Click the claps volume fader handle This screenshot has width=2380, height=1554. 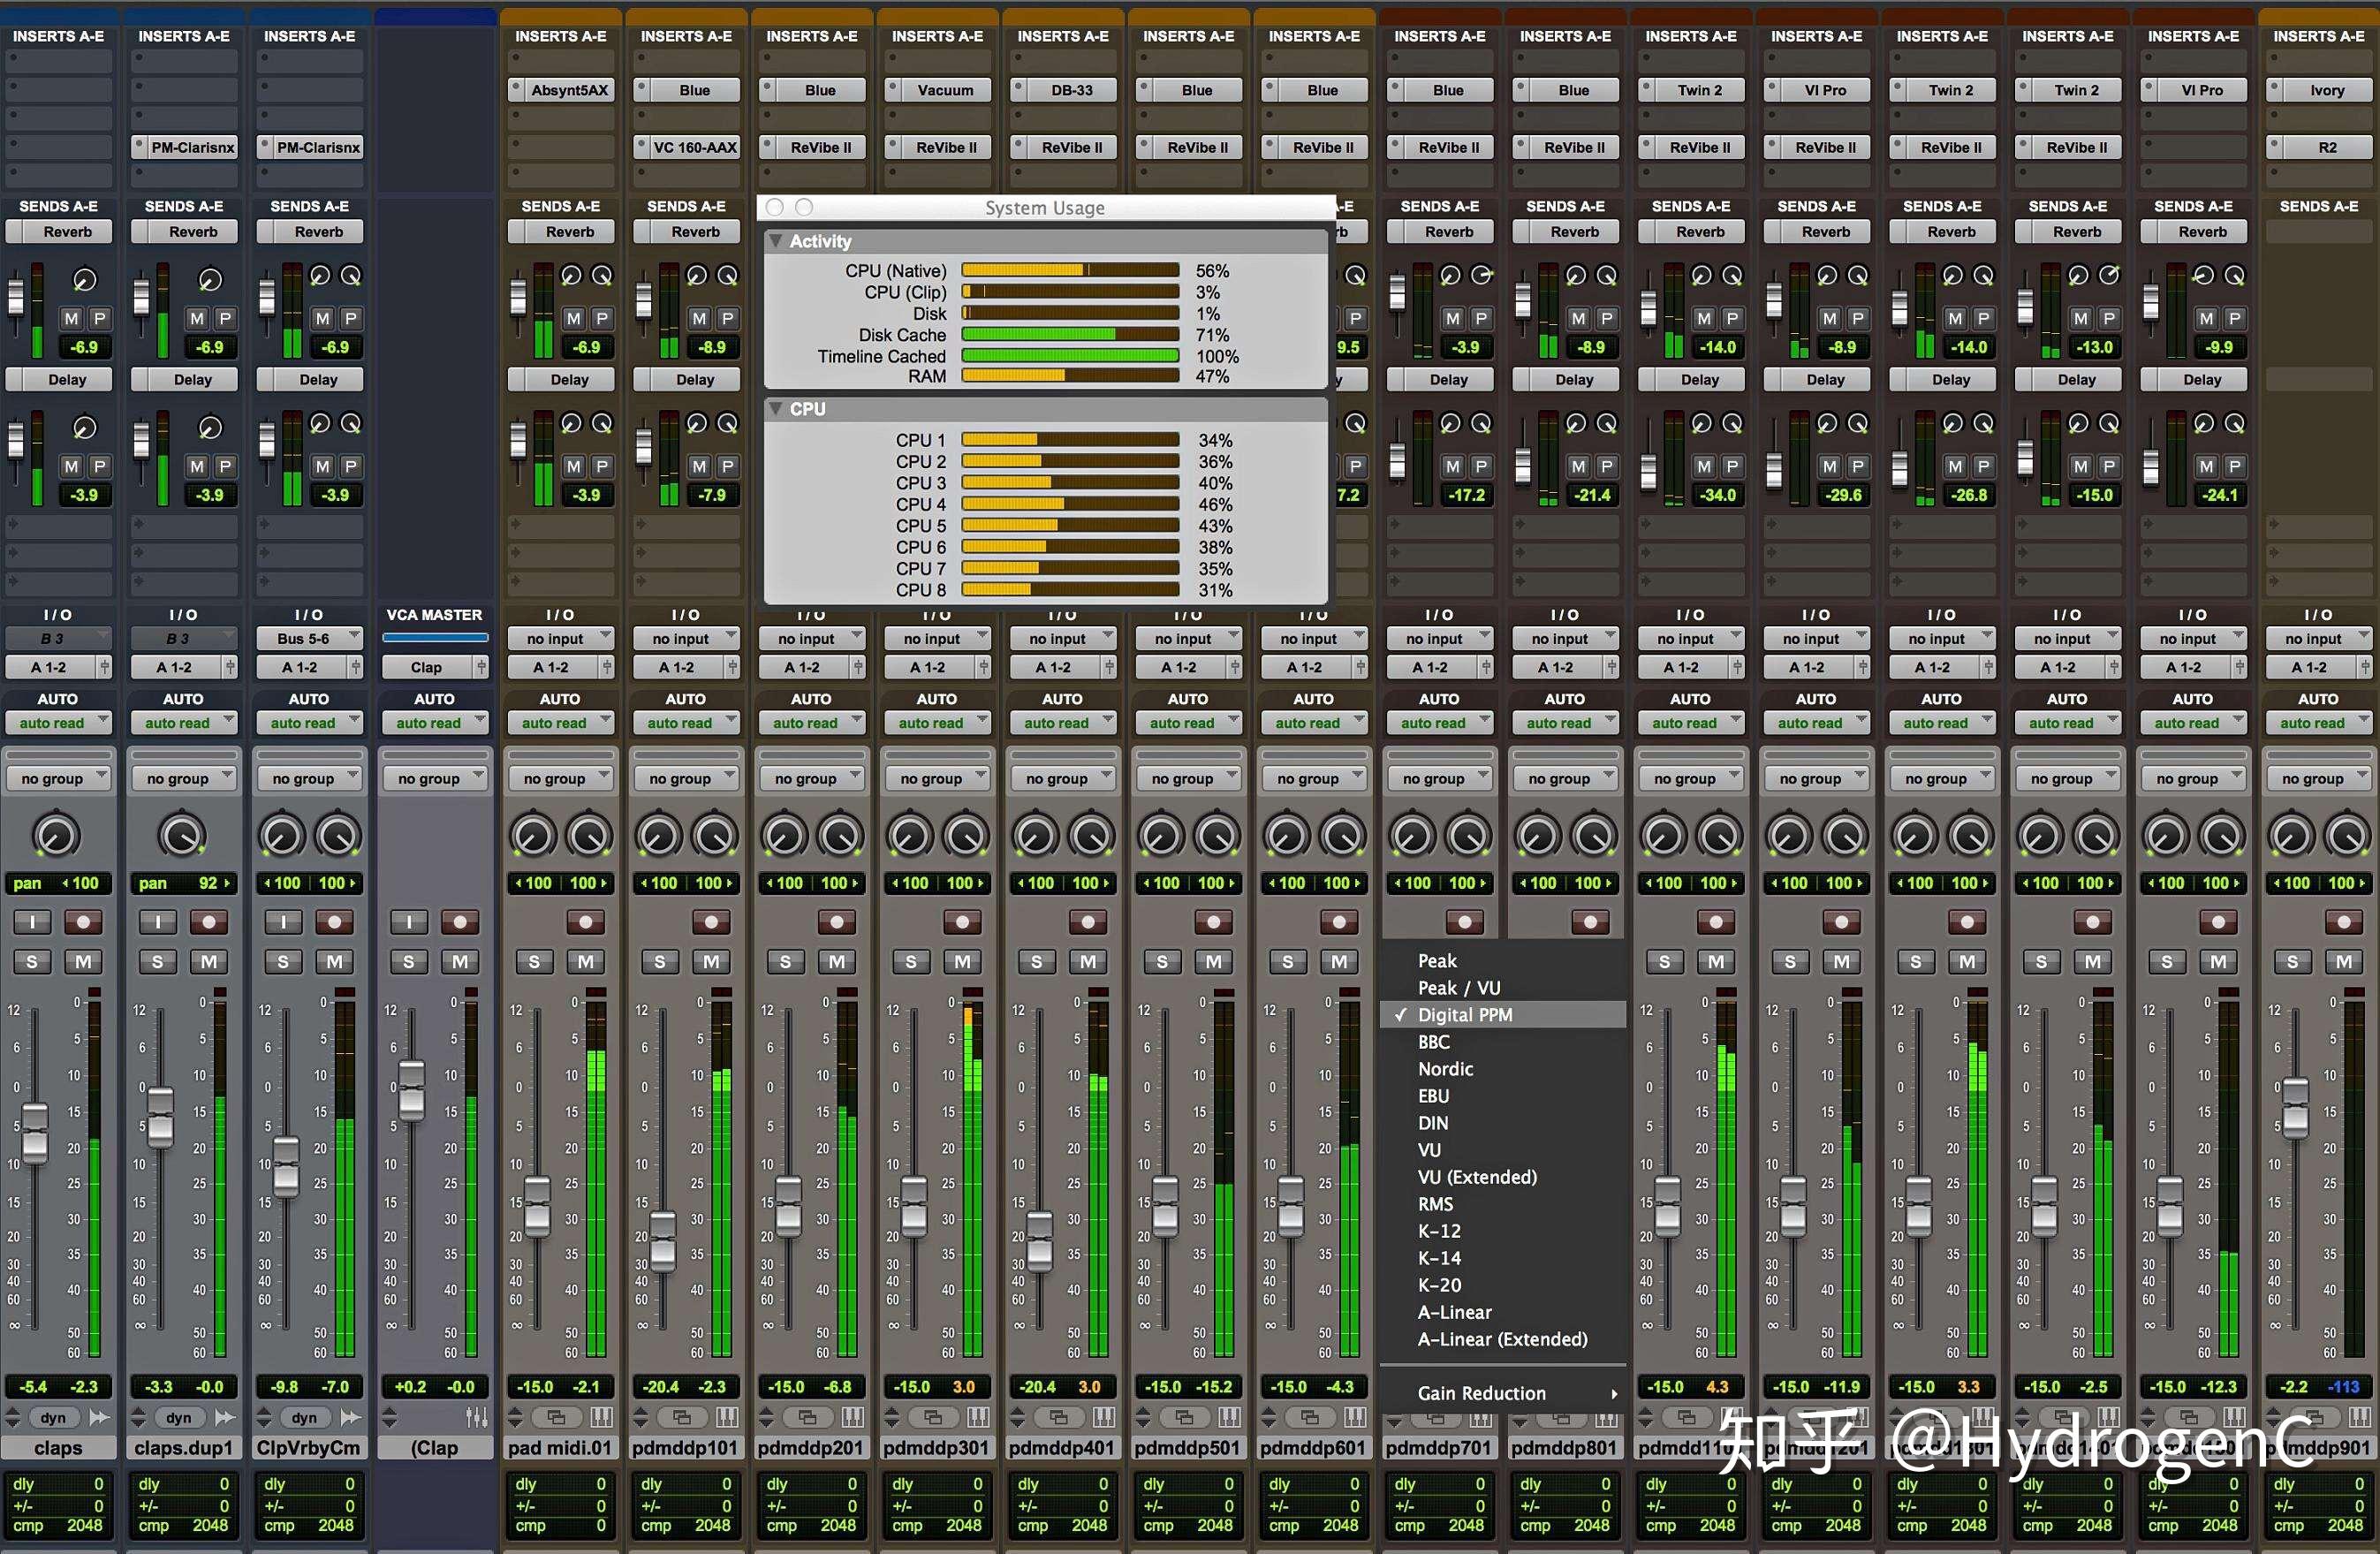click(x=35, y=1132)
